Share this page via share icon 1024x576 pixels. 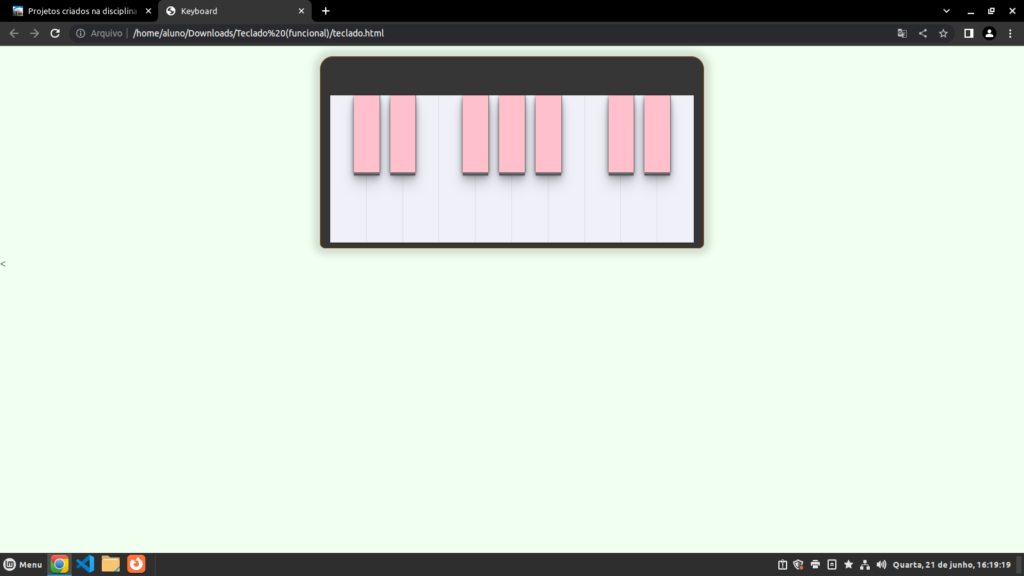click(x=923, y=33)
